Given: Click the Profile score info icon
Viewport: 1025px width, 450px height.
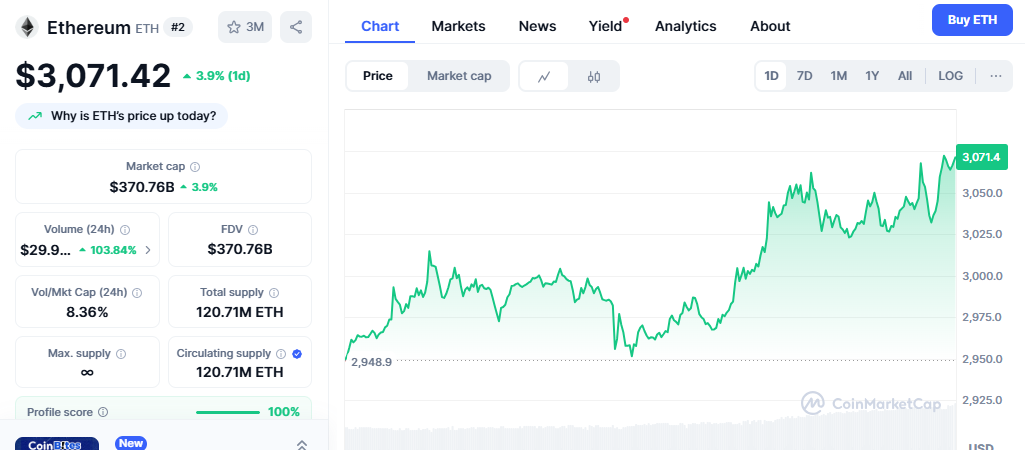Looking at the screenshot, I should click(x=103, y=412).
